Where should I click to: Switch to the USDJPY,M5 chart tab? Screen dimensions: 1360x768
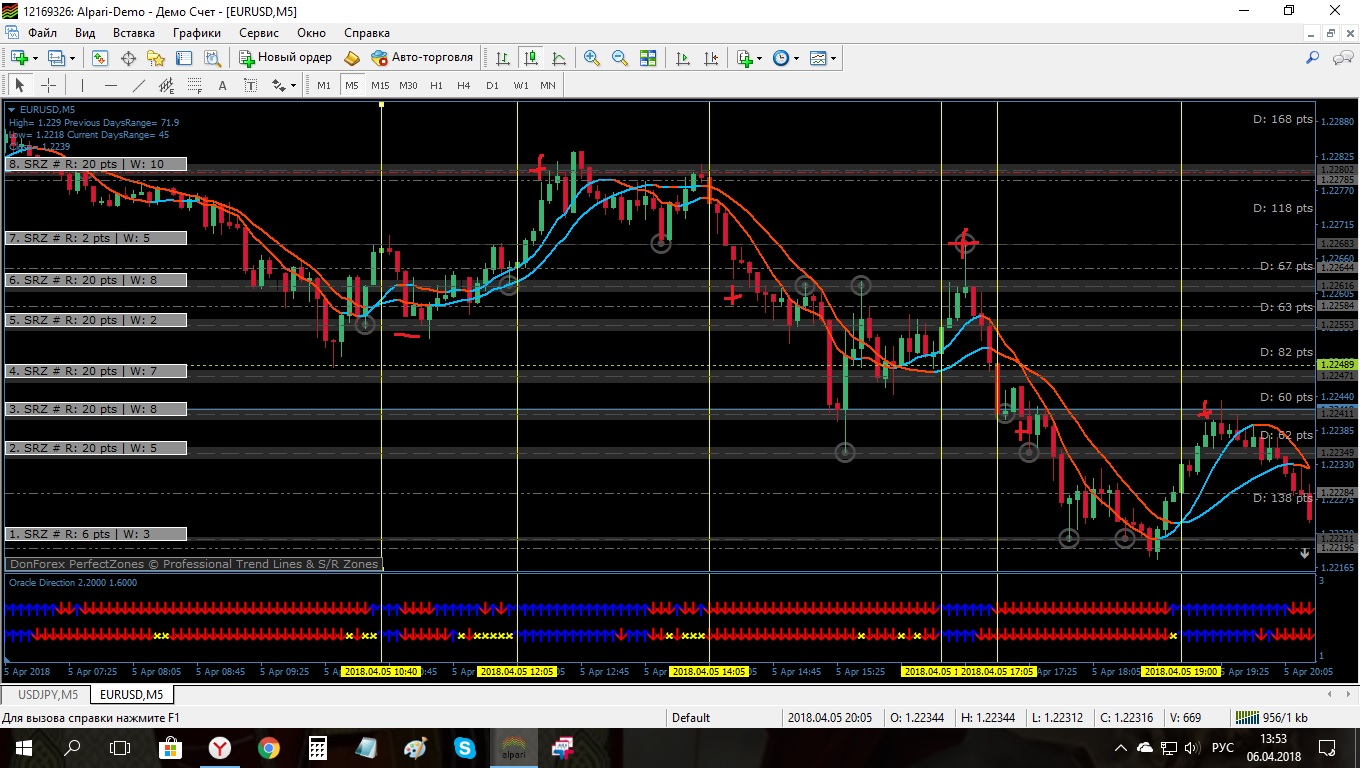point(48,694)
